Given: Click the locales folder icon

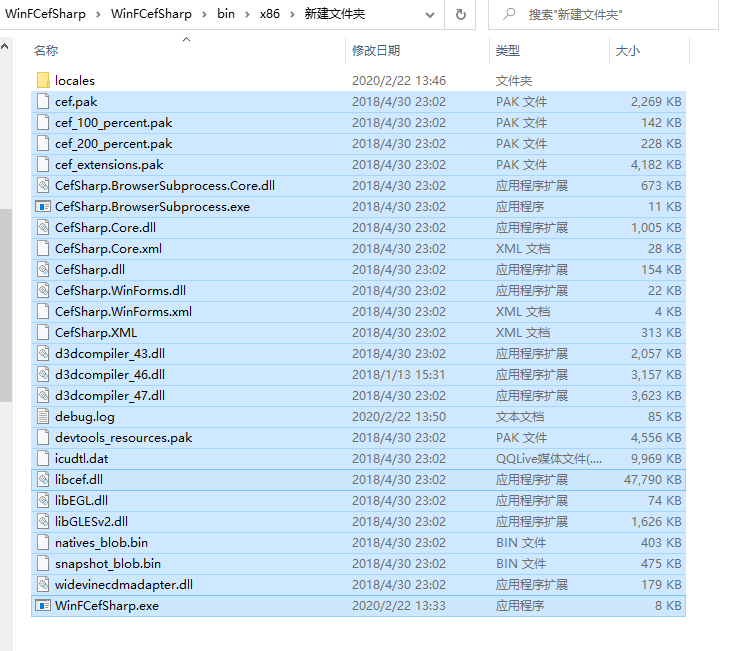Looking at the screenshot, I should (x=43, y=80).
